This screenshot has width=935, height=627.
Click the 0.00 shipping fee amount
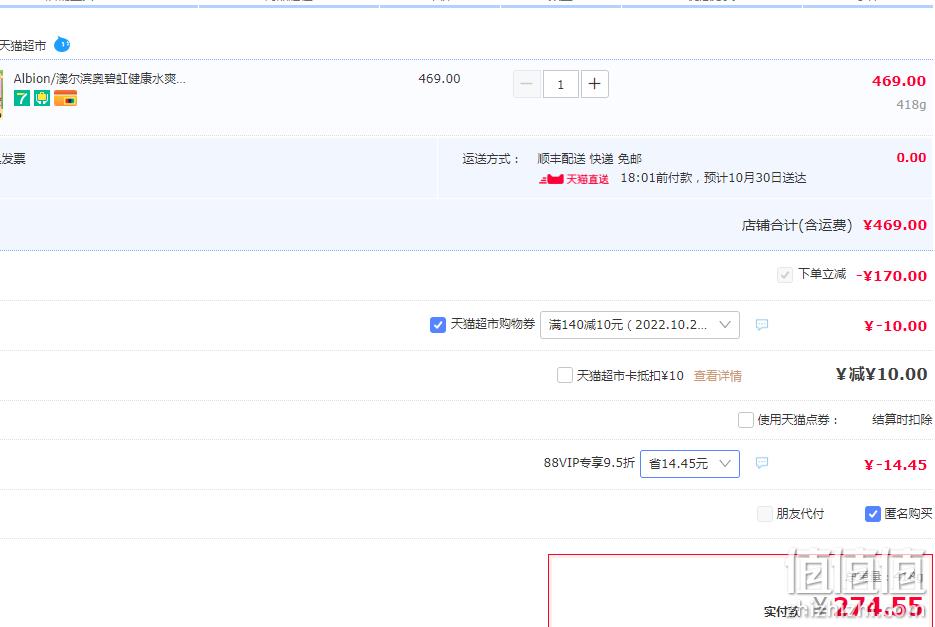[x=911, y=157]
